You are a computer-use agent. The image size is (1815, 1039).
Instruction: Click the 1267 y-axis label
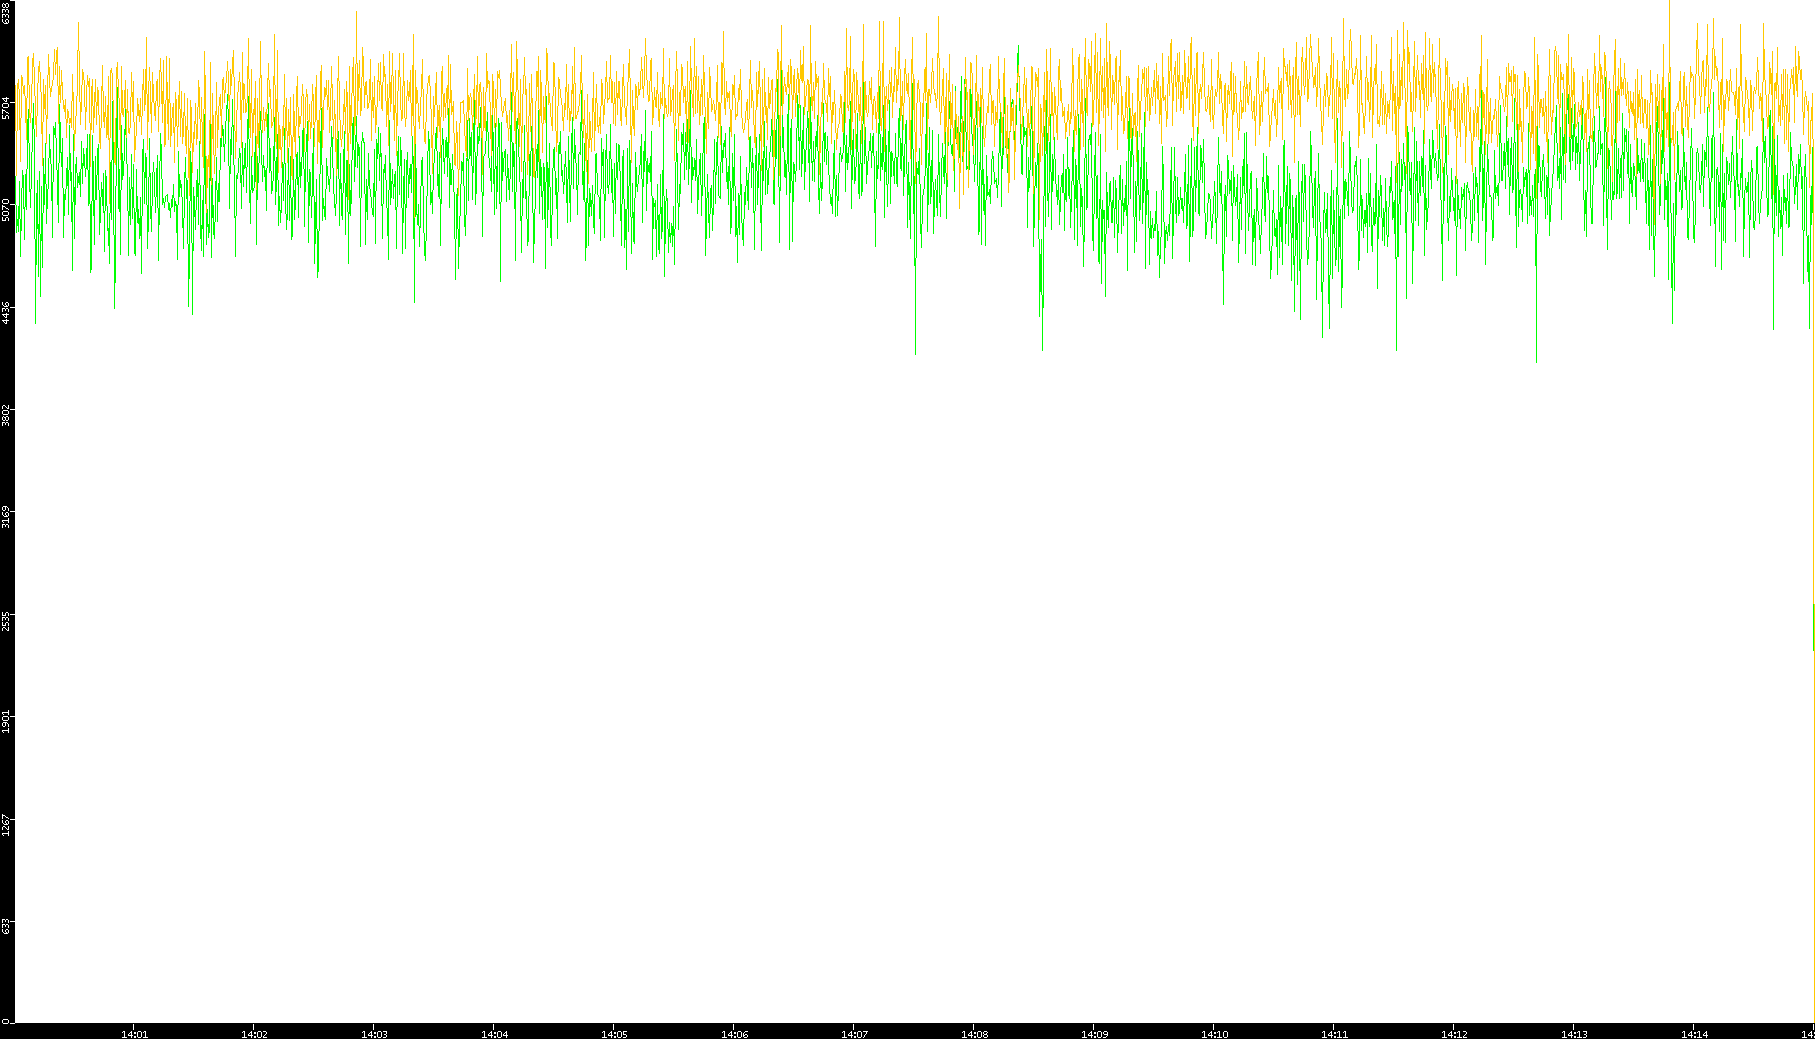click(x=6, y=825)
